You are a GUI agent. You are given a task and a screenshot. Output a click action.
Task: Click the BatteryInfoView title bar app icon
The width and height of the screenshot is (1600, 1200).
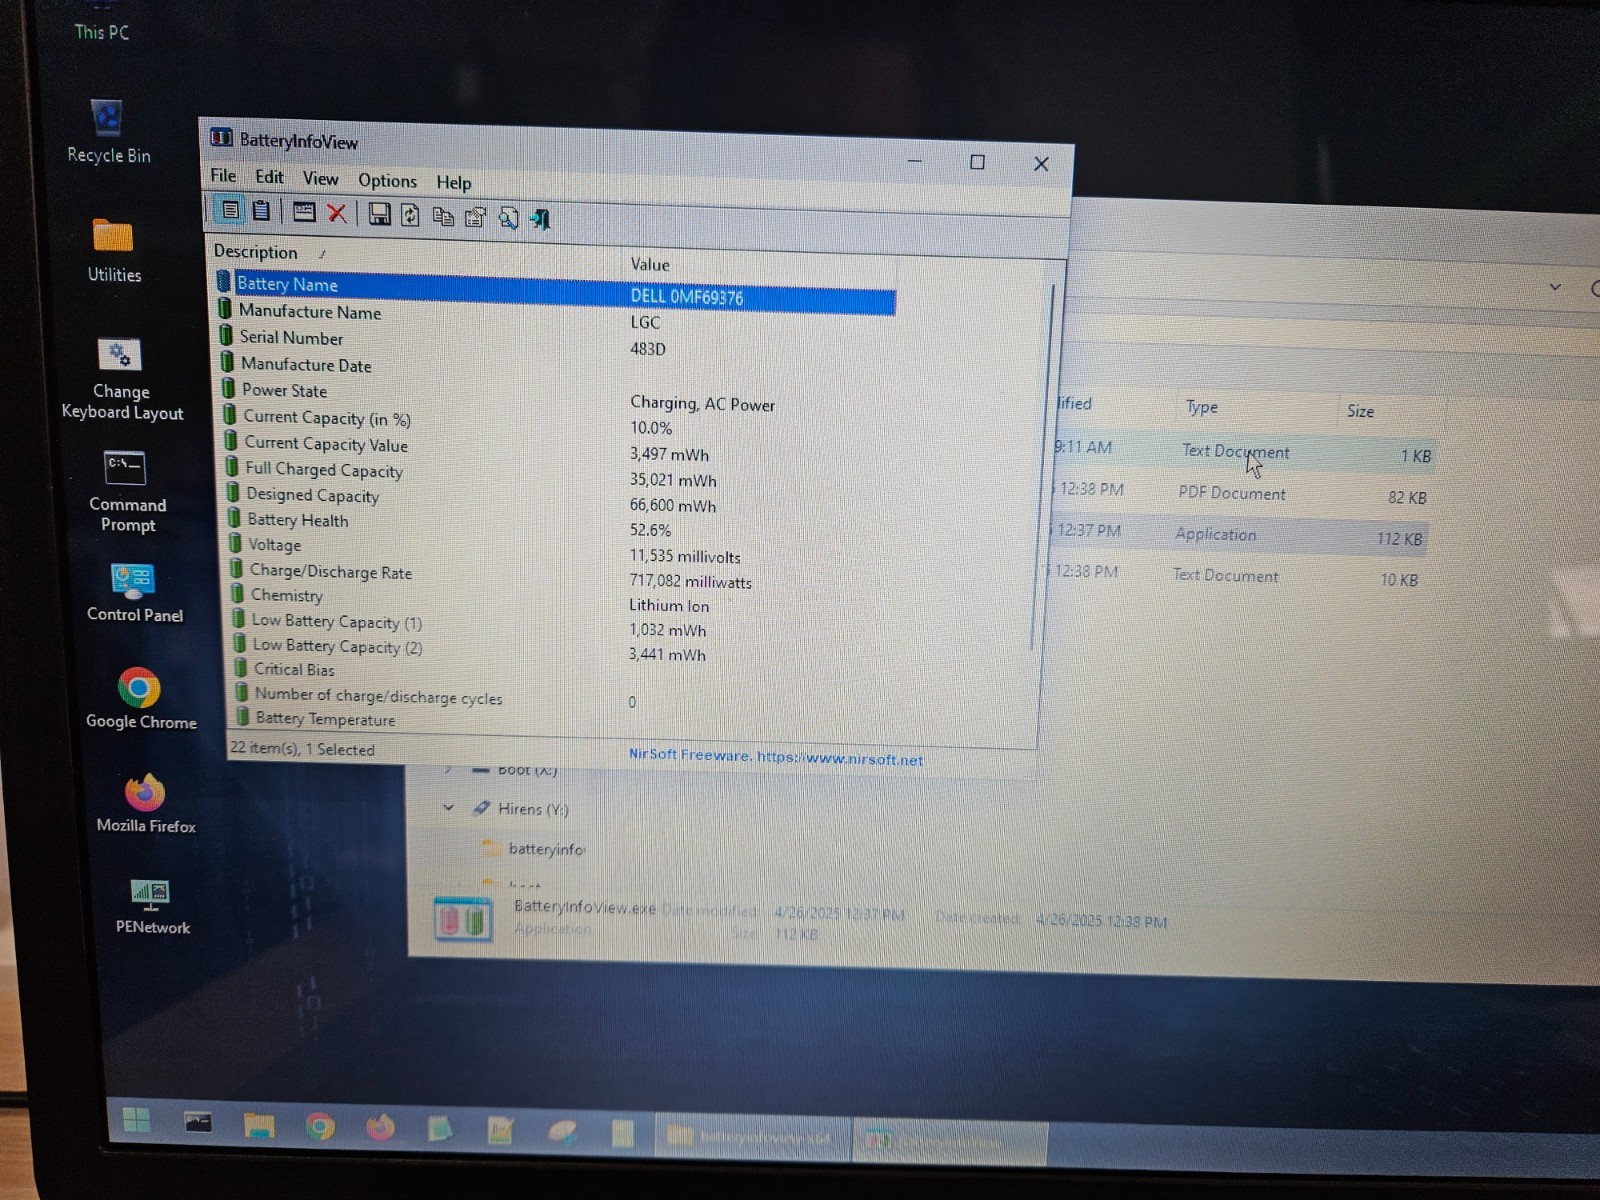(x=221, y=137)
